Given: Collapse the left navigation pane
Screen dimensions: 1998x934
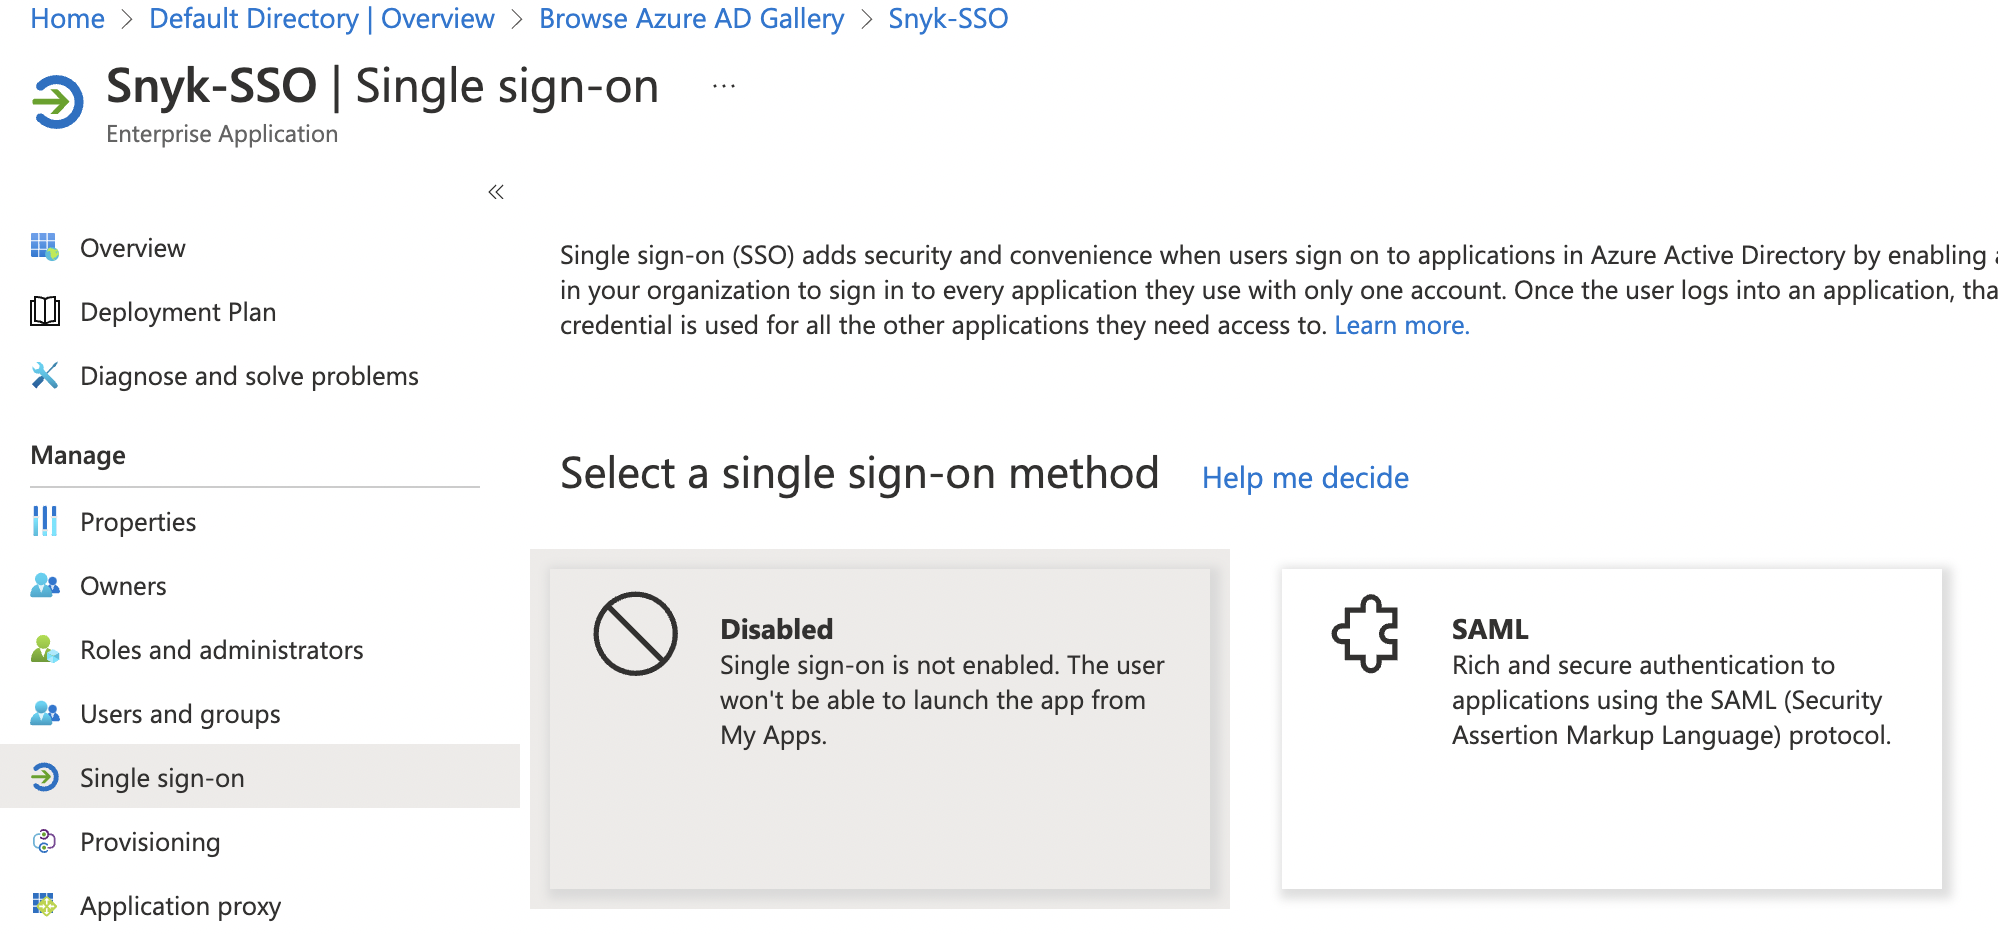Looking at the screenshot, I should [495, 191].
